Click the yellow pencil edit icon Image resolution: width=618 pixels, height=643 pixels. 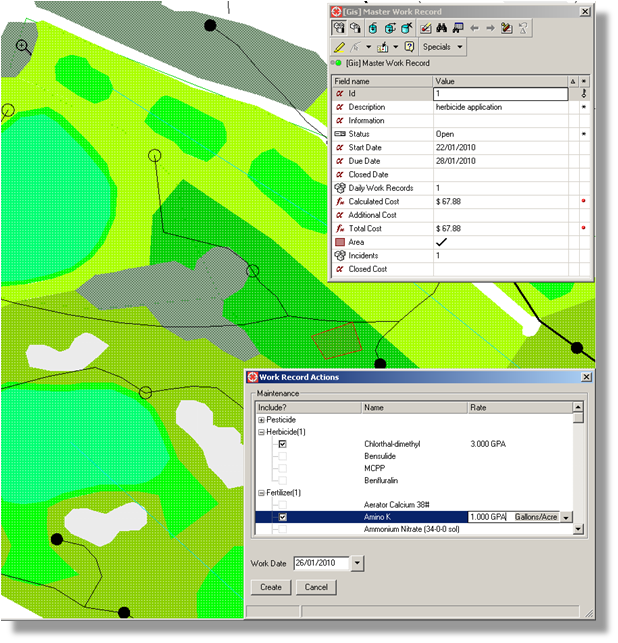tap(341, 47)
